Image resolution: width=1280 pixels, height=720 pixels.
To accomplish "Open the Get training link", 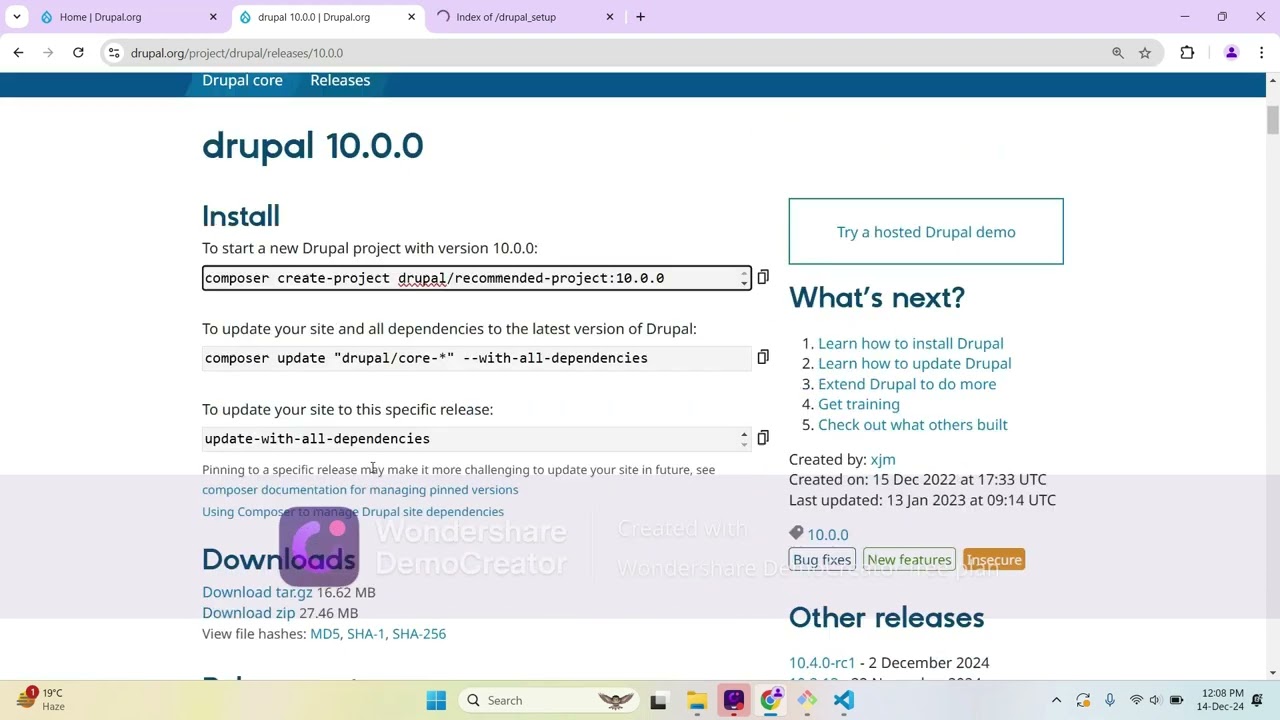I will pos(859,404).
